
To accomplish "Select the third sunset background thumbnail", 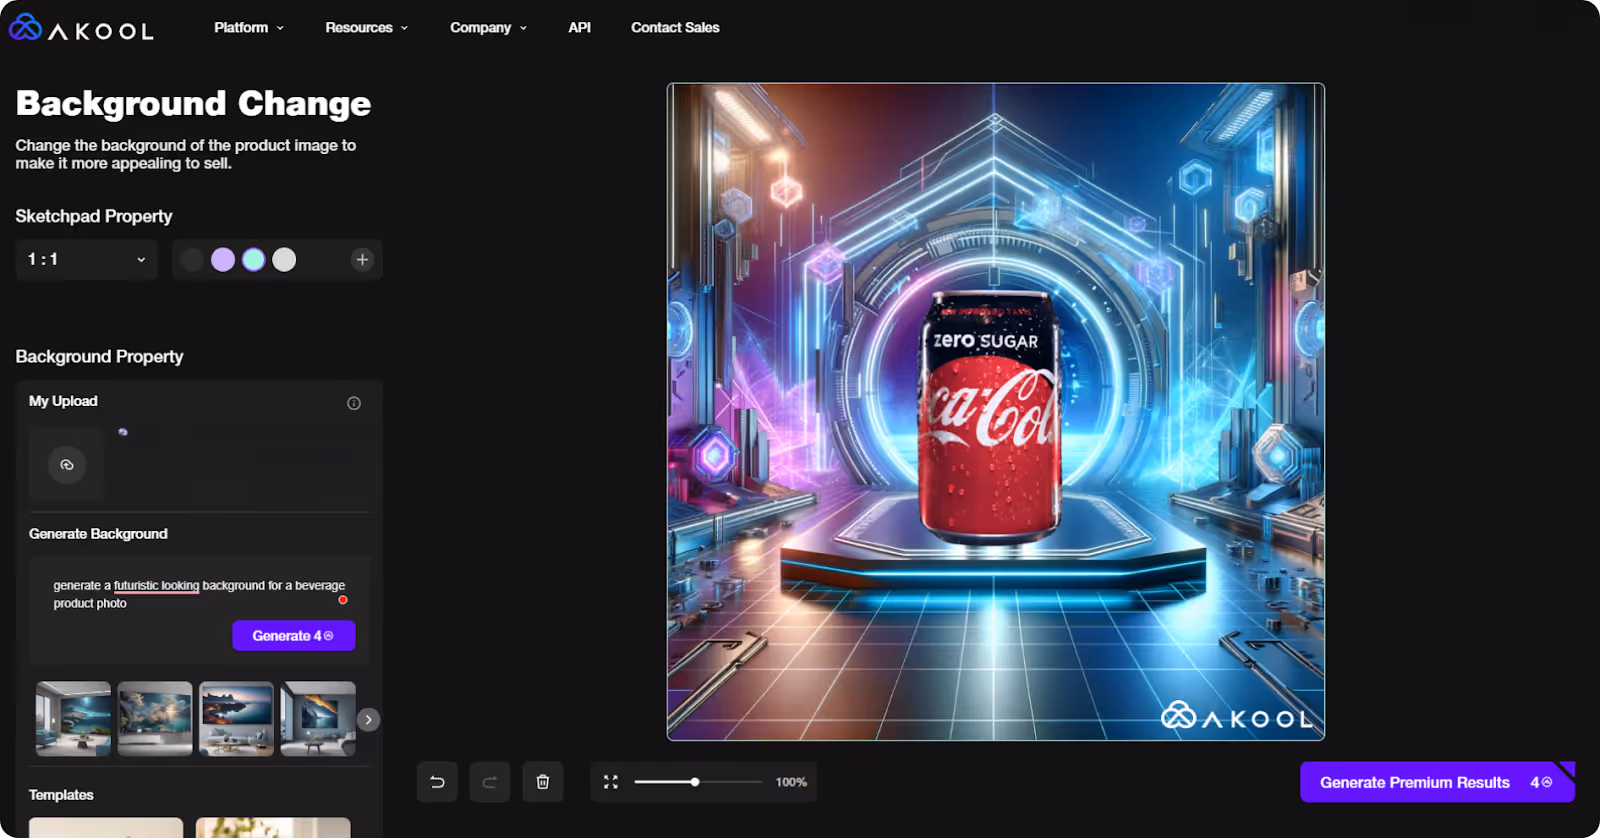I will pyautogui.click(x=236, y=719).
